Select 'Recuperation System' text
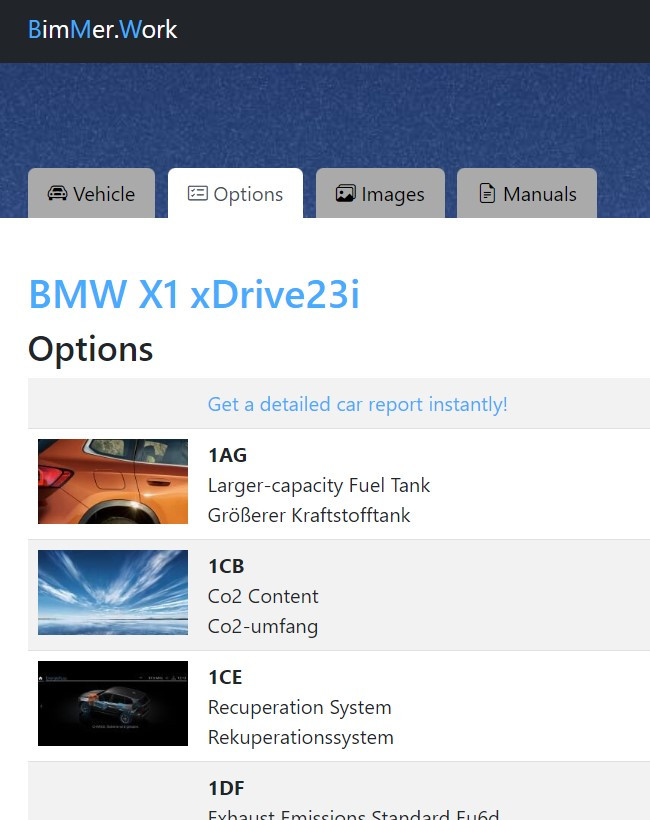The image size is (650, 820). click(x=300, y=707)
